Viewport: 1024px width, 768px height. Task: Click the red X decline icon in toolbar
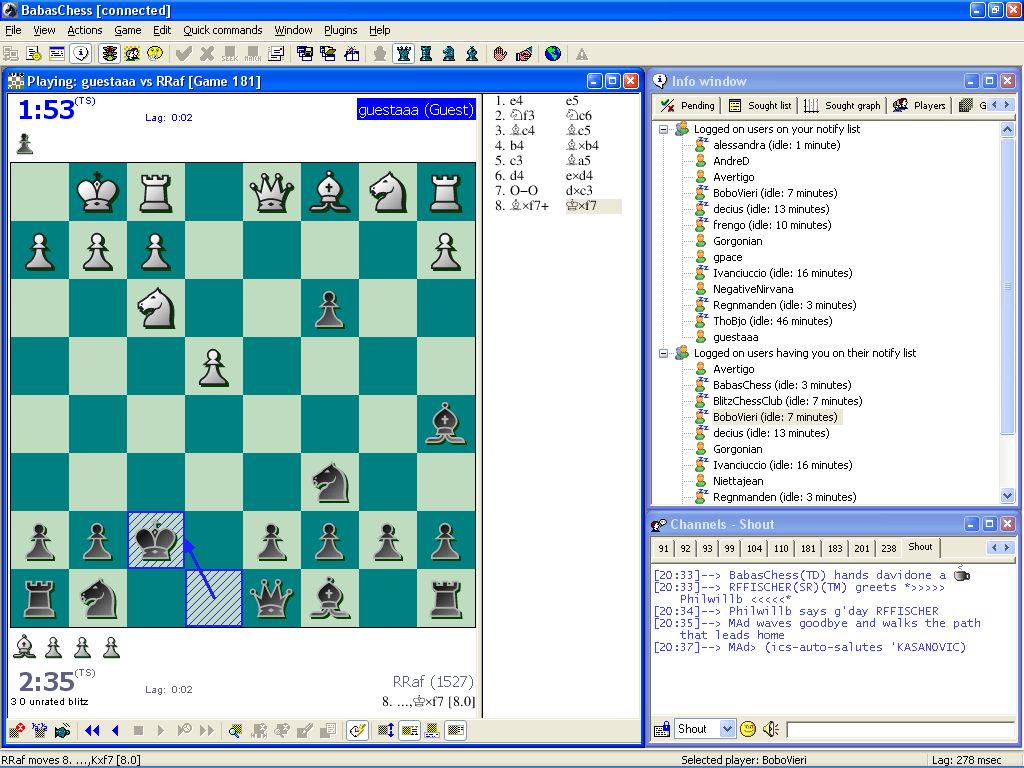(x=205, y=54)
